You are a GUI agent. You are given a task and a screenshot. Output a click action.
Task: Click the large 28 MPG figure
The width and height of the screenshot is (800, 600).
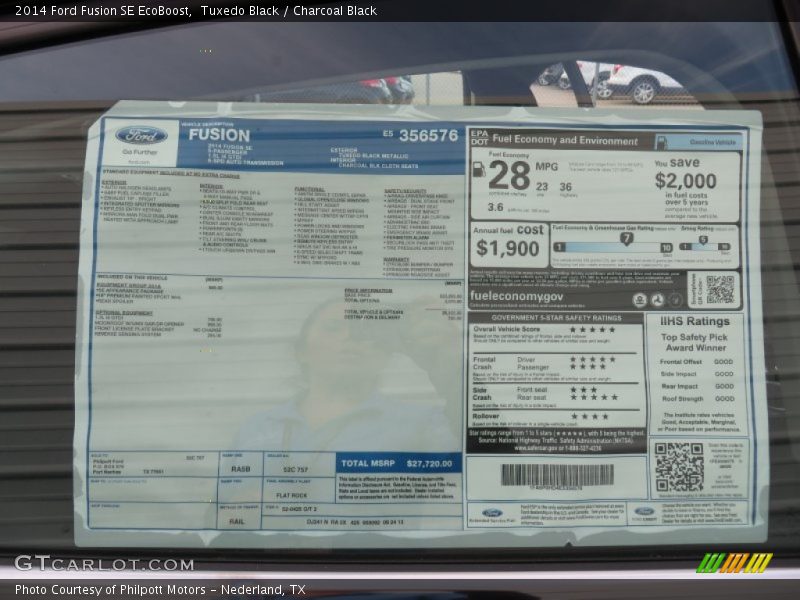[x=509, y=175]
